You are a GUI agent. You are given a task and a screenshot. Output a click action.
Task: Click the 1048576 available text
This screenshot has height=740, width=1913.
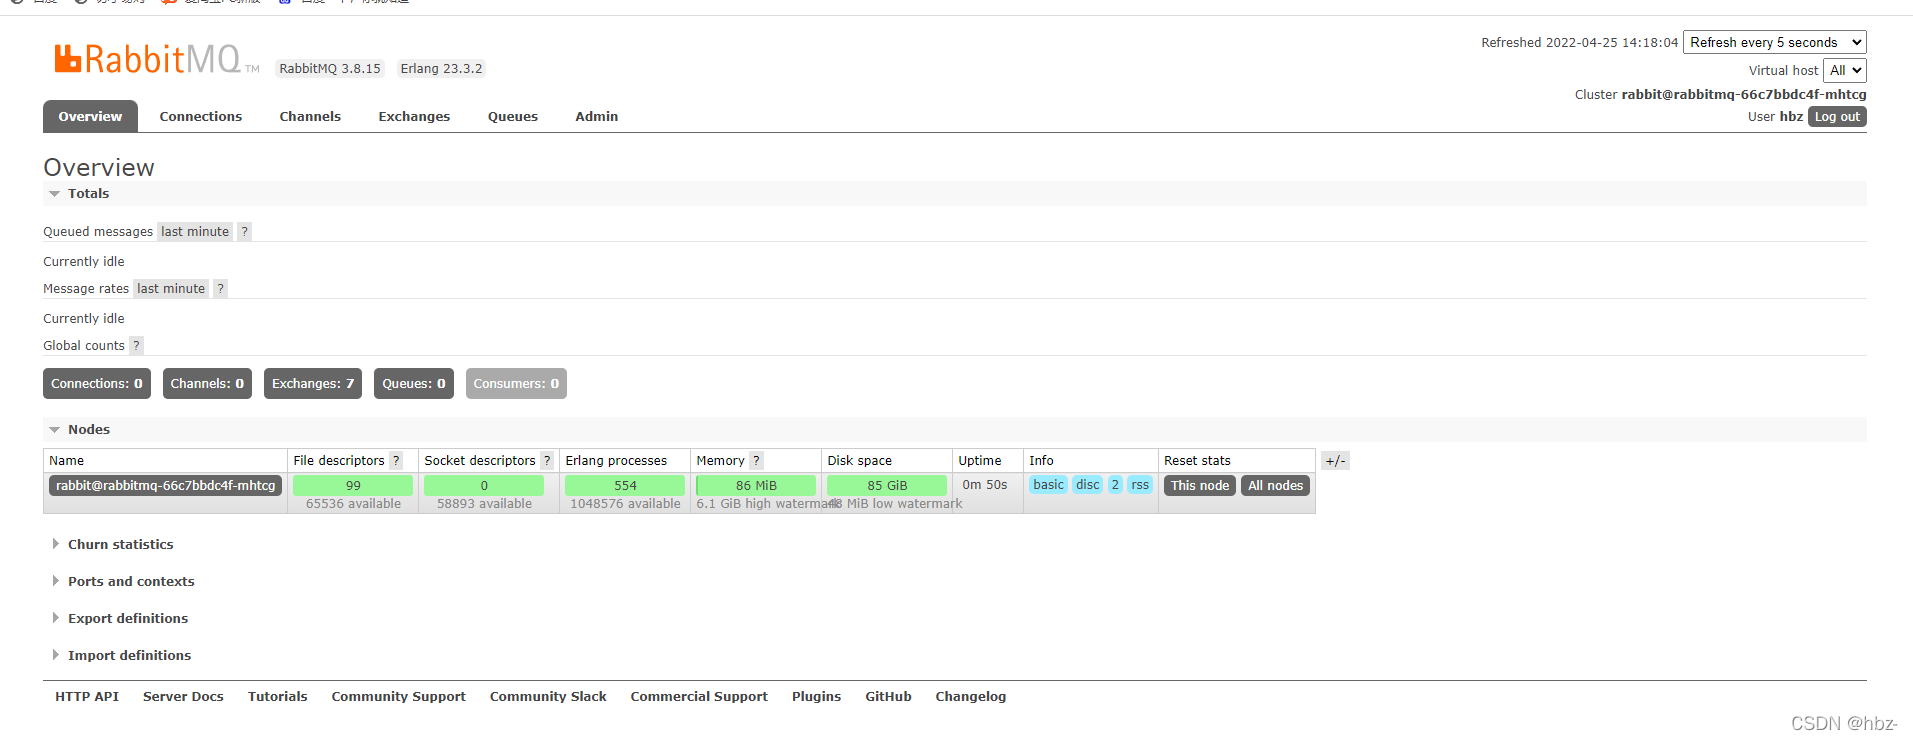(x=625, y=504)
